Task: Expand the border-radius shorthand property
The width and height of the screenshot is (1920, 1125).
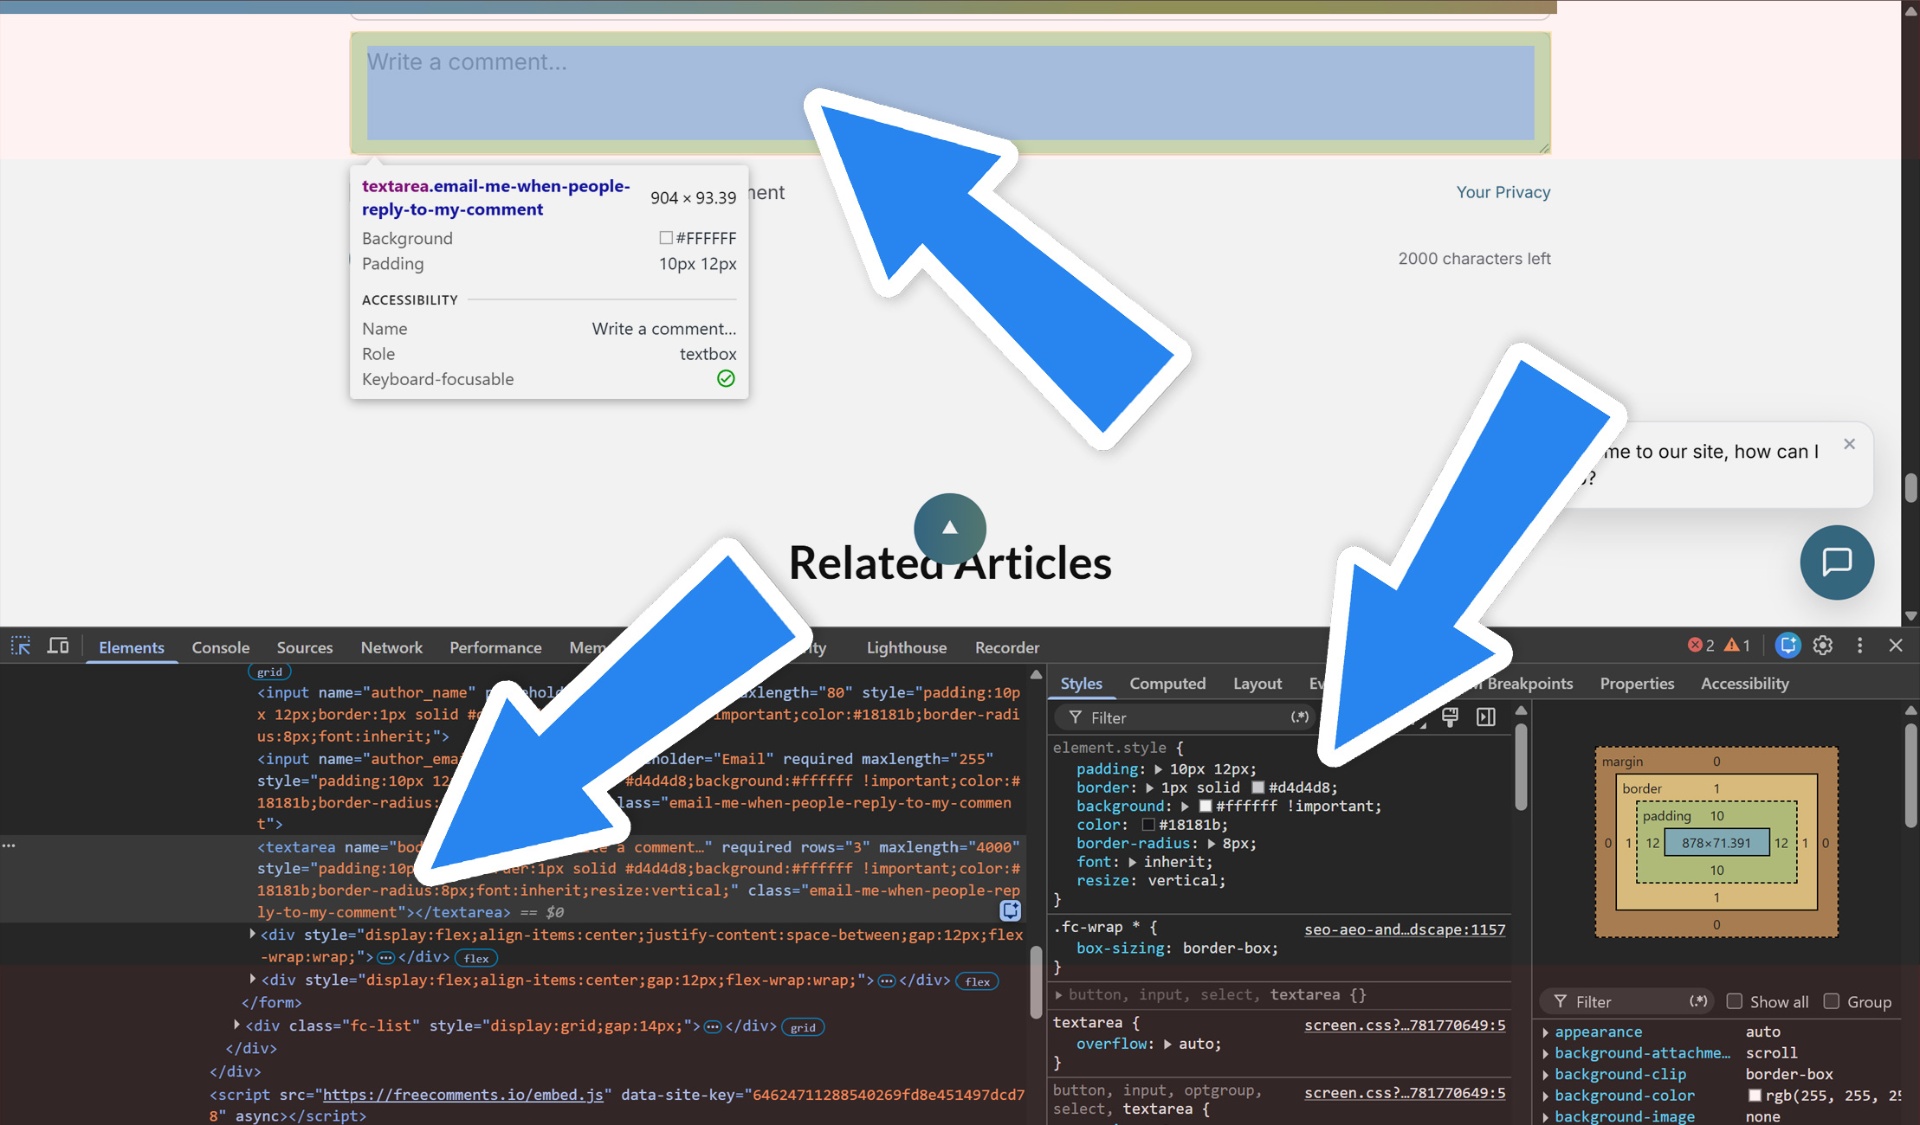Action: click(x=1211, y=844)
